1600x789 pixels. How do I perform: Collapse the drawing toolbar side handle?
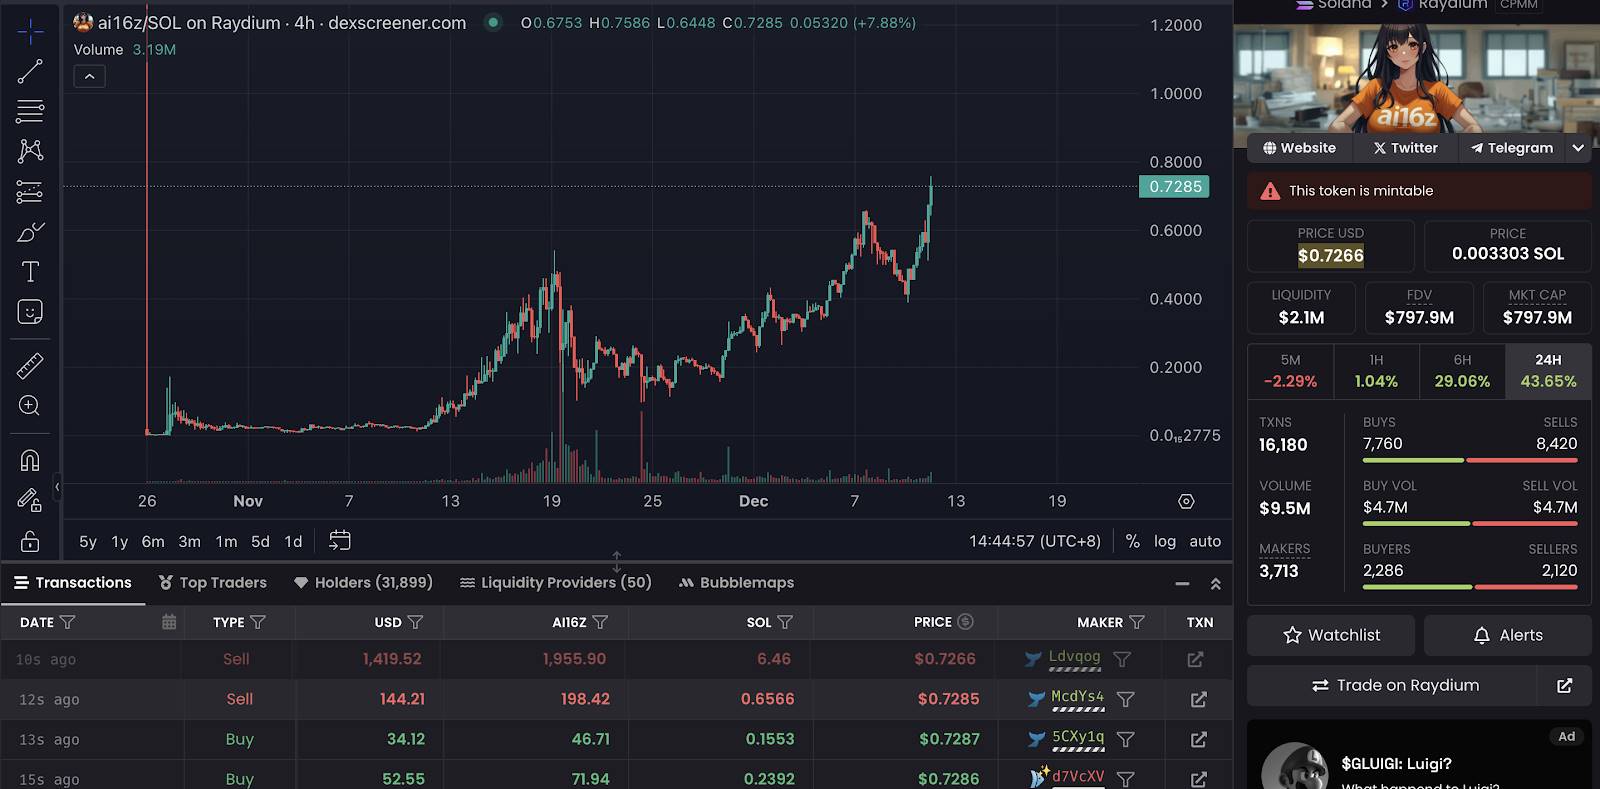[57, 487]
